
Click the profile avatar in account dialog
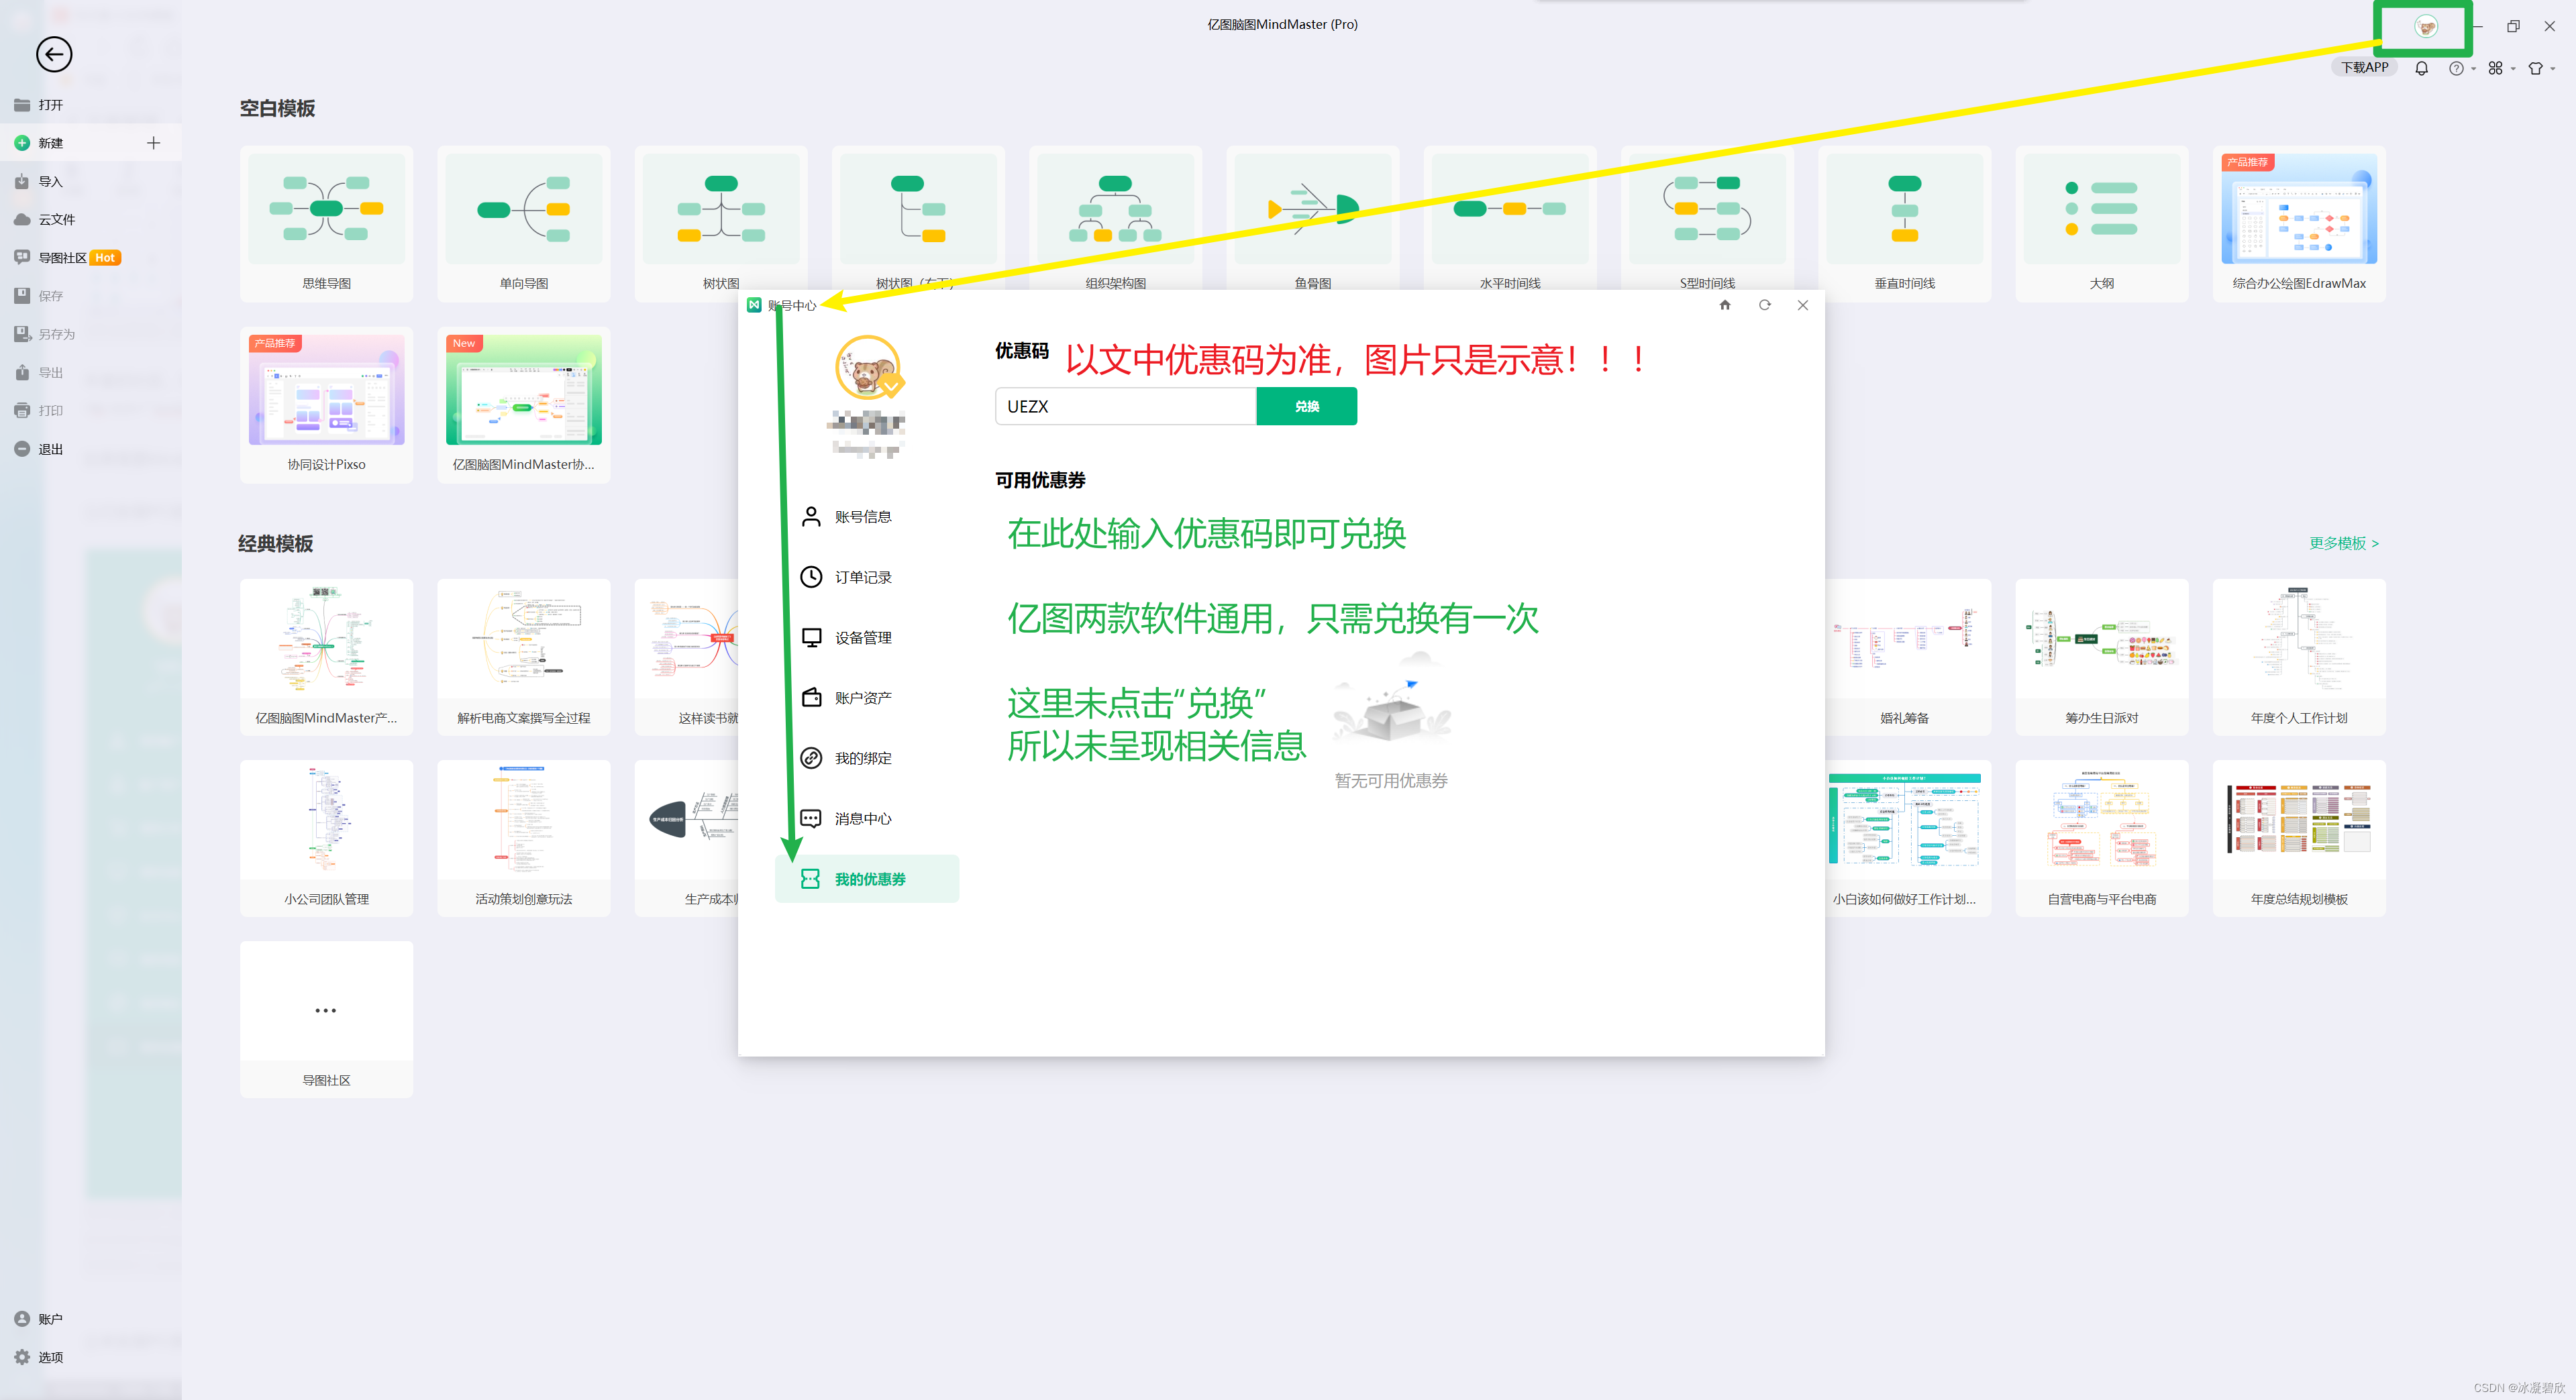click(x=867, y=367)
